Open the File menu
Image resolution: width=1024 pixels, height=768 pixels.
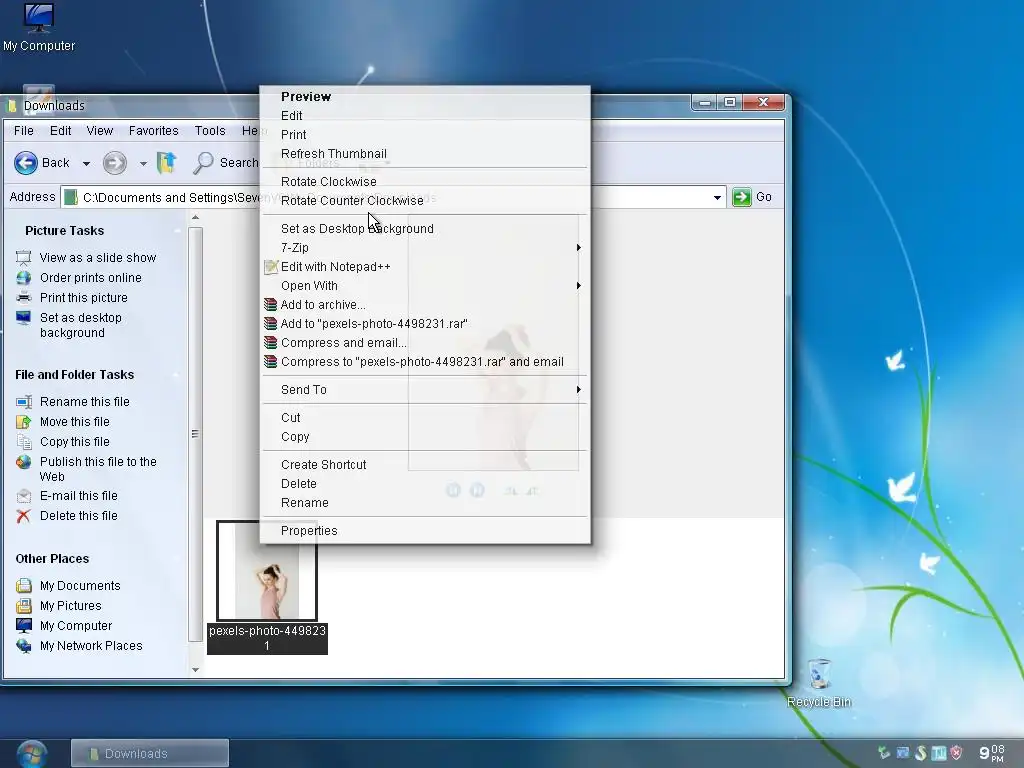pyautogui.click(x=24, y=131)
